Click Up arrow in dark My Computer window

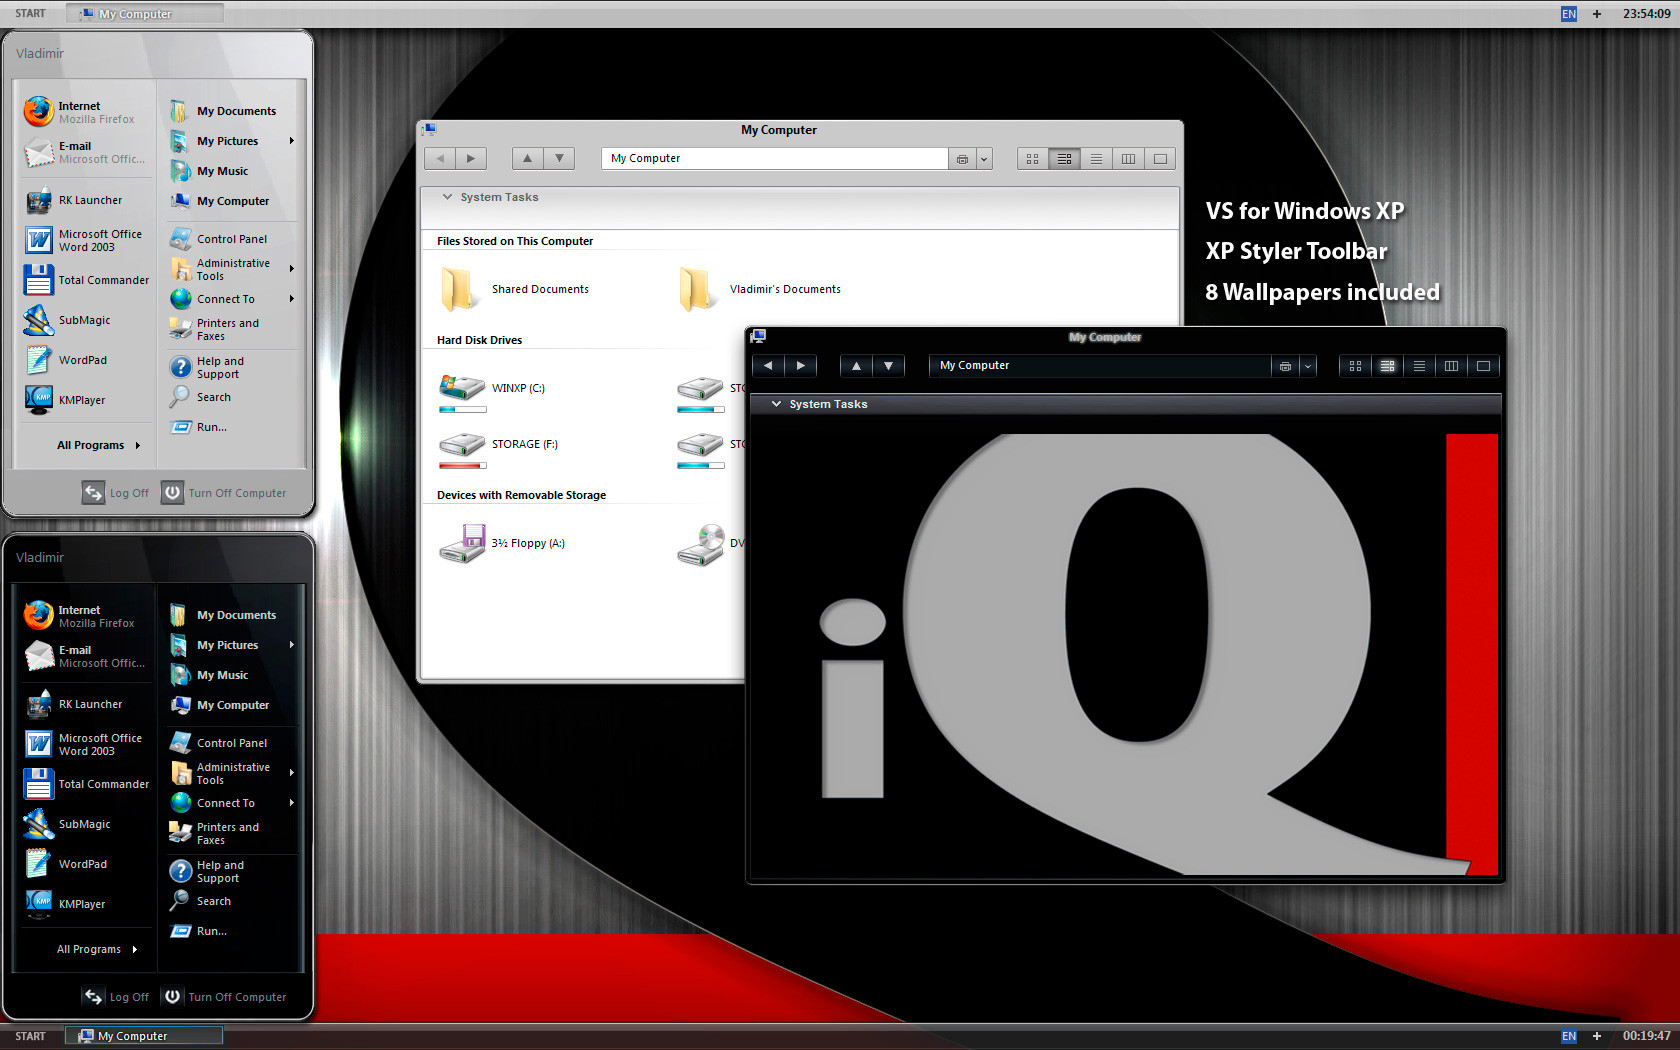point(856,365)
